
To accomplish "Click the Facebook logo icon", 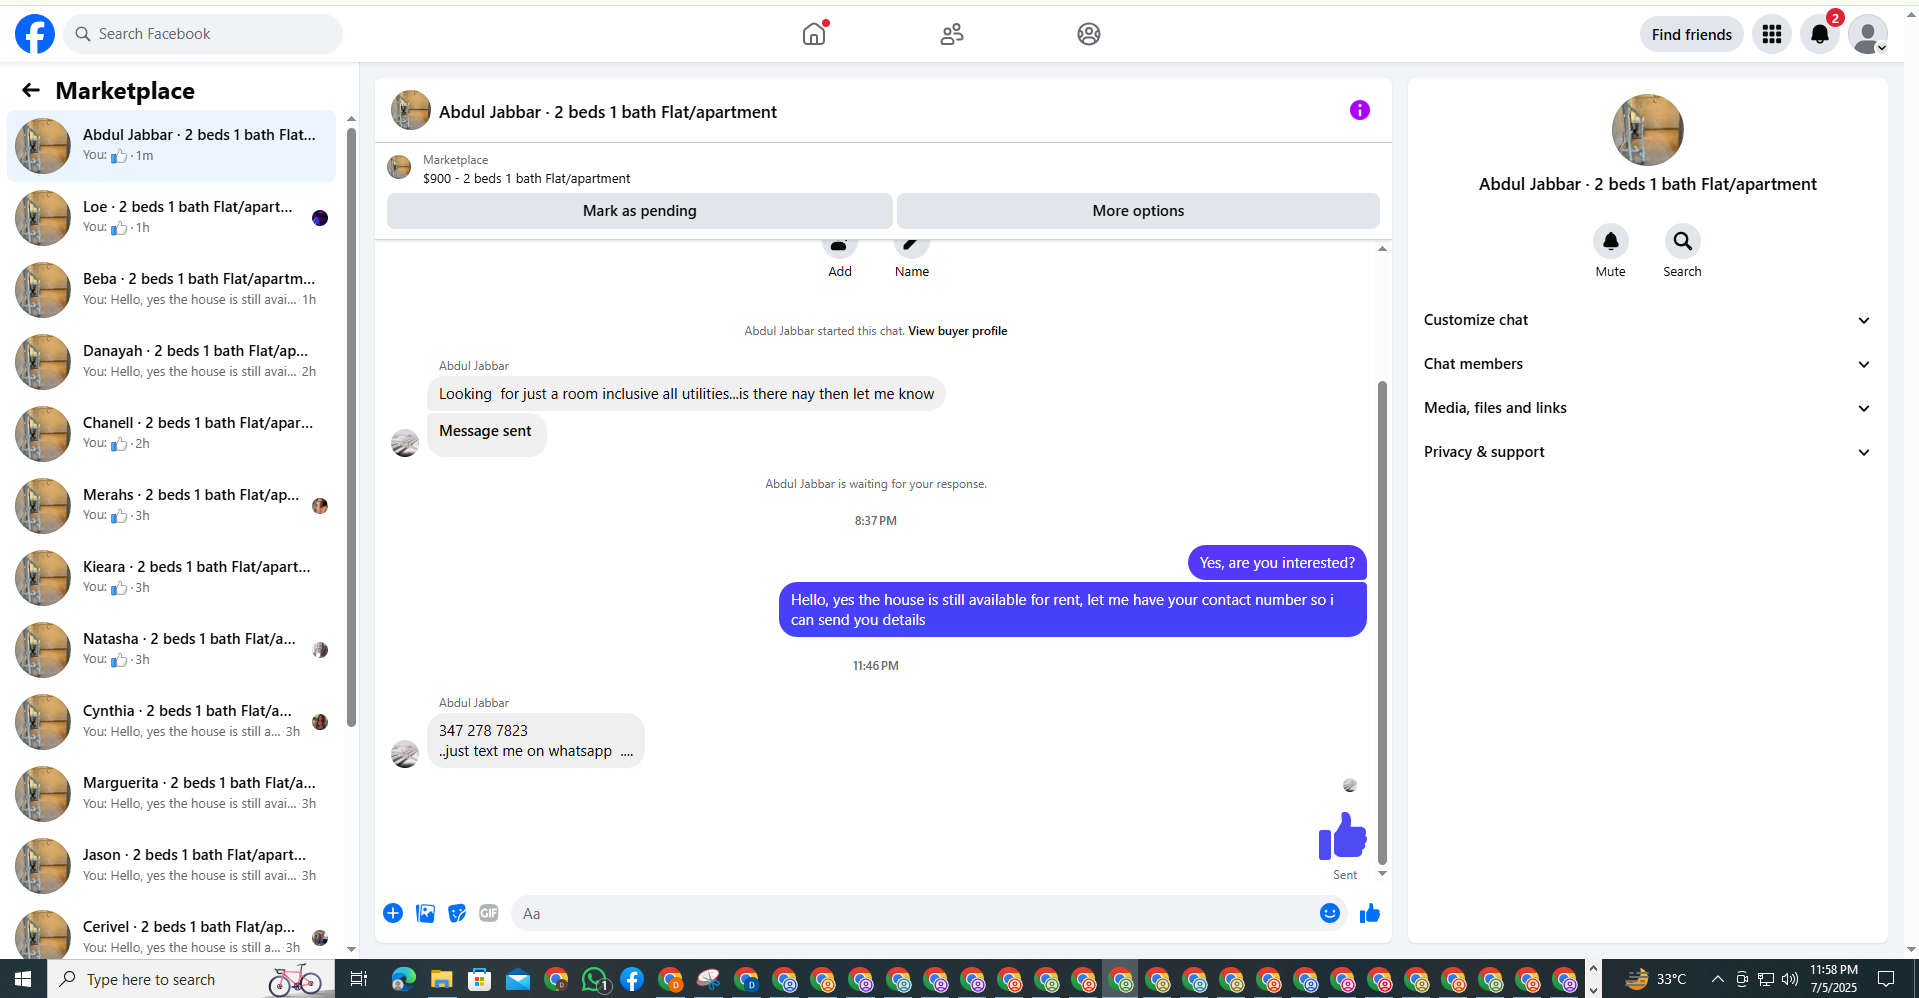I will click(35, 34).
